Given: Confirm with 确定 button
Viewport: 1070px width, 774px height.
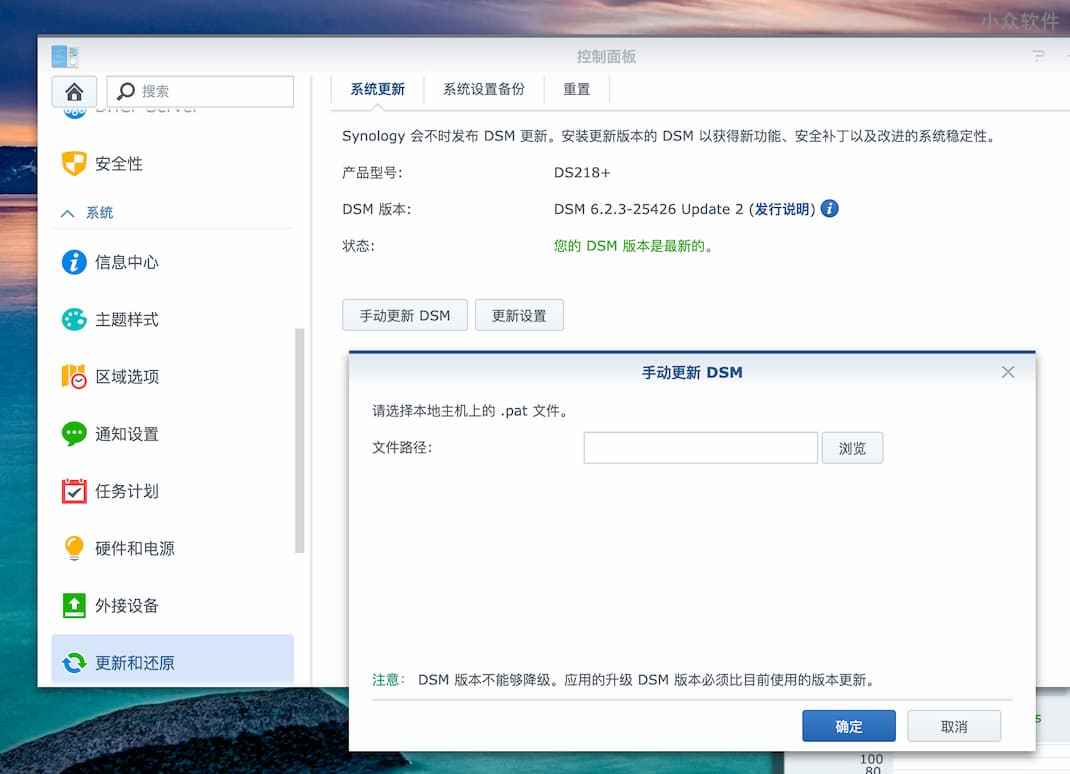Looking at the screenshot, I should (x=849, y=726).
